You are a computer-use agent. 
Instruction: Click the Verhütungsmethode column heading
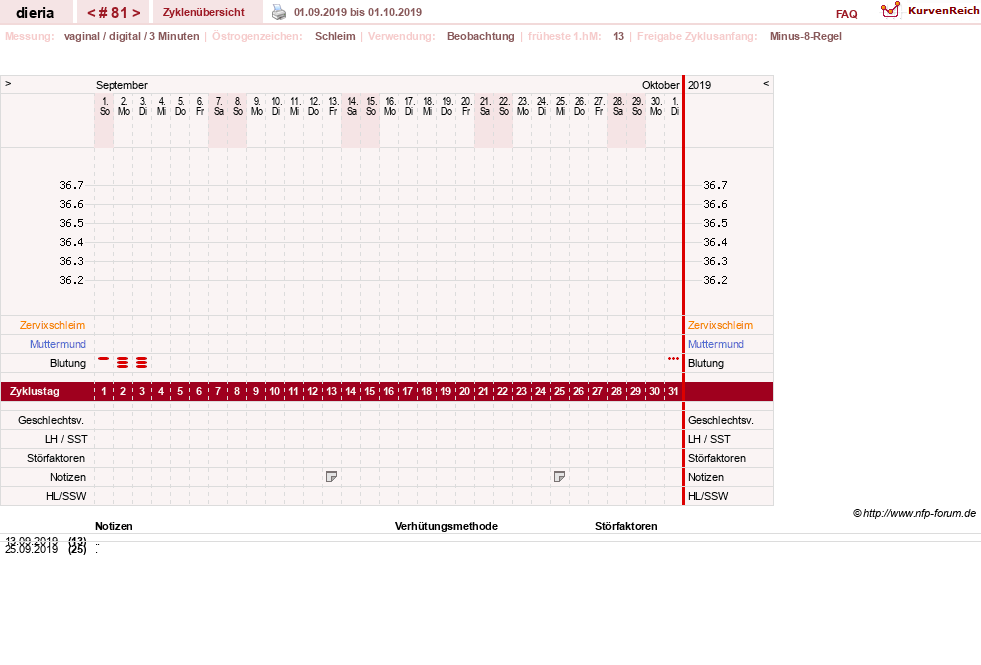446,526
